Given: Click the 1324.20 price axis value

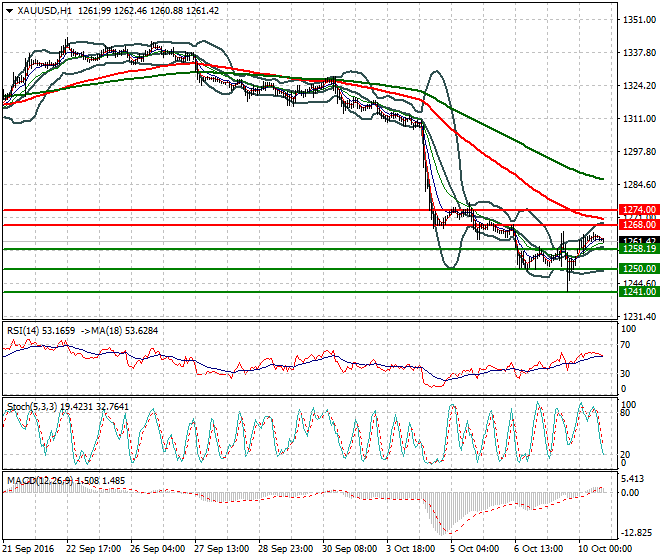Looking at the screenshot, I should (x=639, y=86).
